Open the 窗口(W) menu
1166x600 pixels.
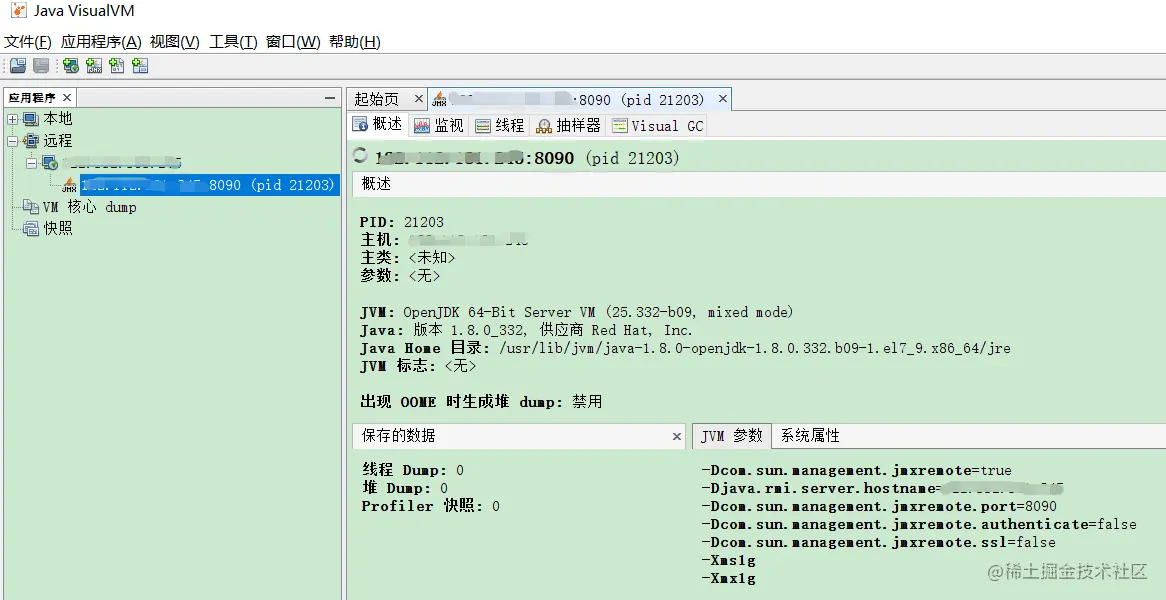click(293, 42)
